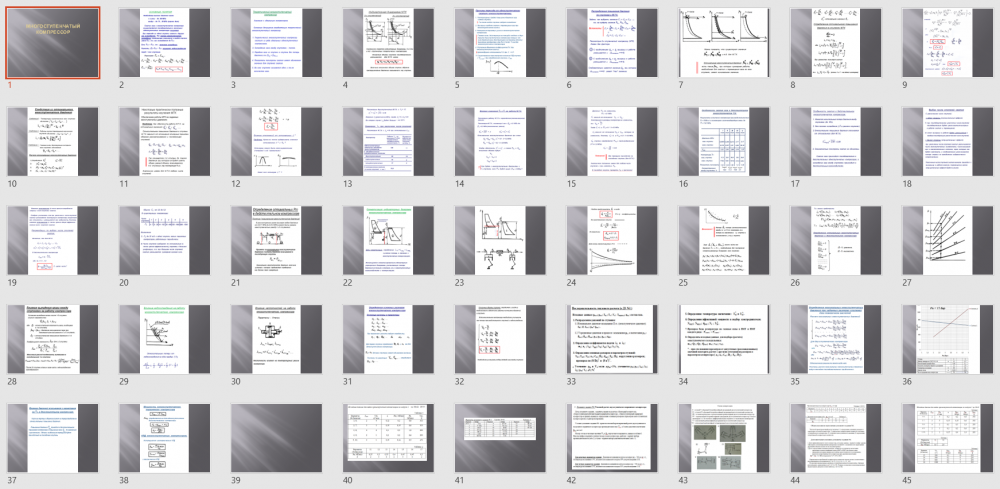Select slide 29 thumbnail
Screen dimensions: 1000x489
coord(165,339)
